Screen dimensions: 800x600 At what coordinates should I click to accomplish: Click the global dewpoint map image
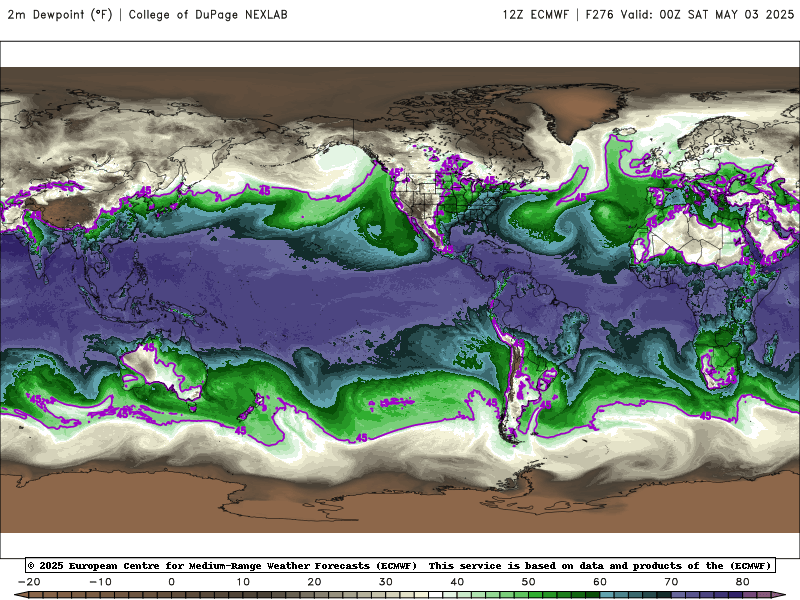400,300
